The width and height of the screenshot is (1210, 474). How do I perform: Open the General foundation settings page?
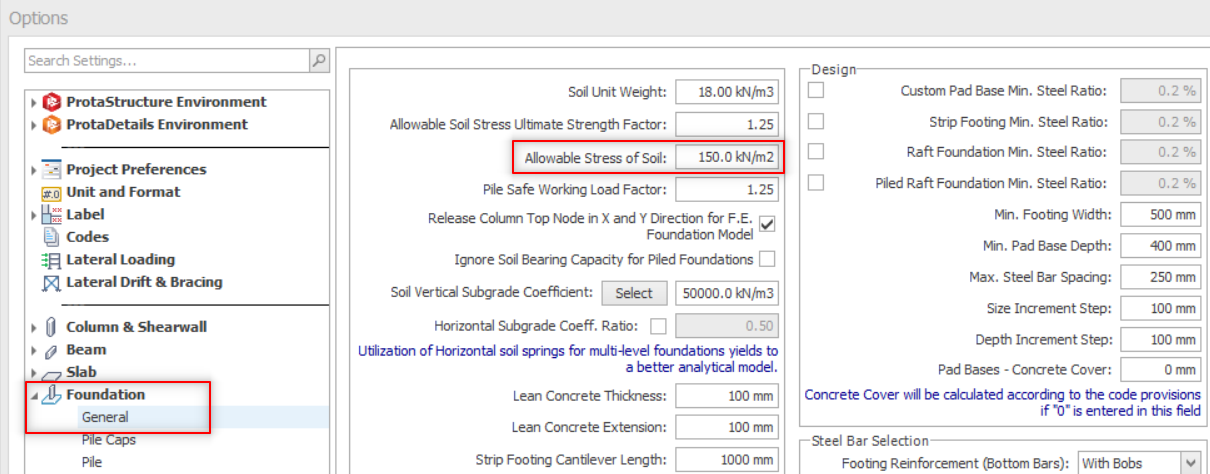(105, 417)
